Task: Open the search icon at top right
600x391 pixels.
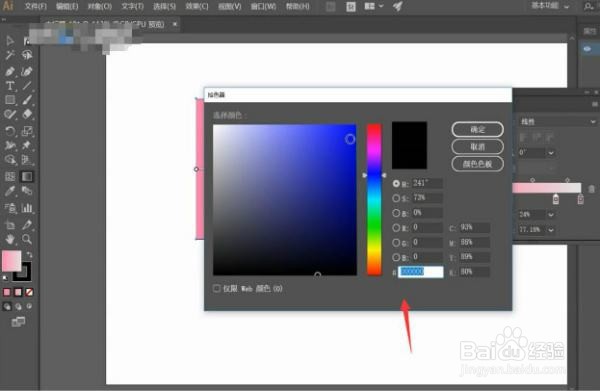Action: point(589,6)
